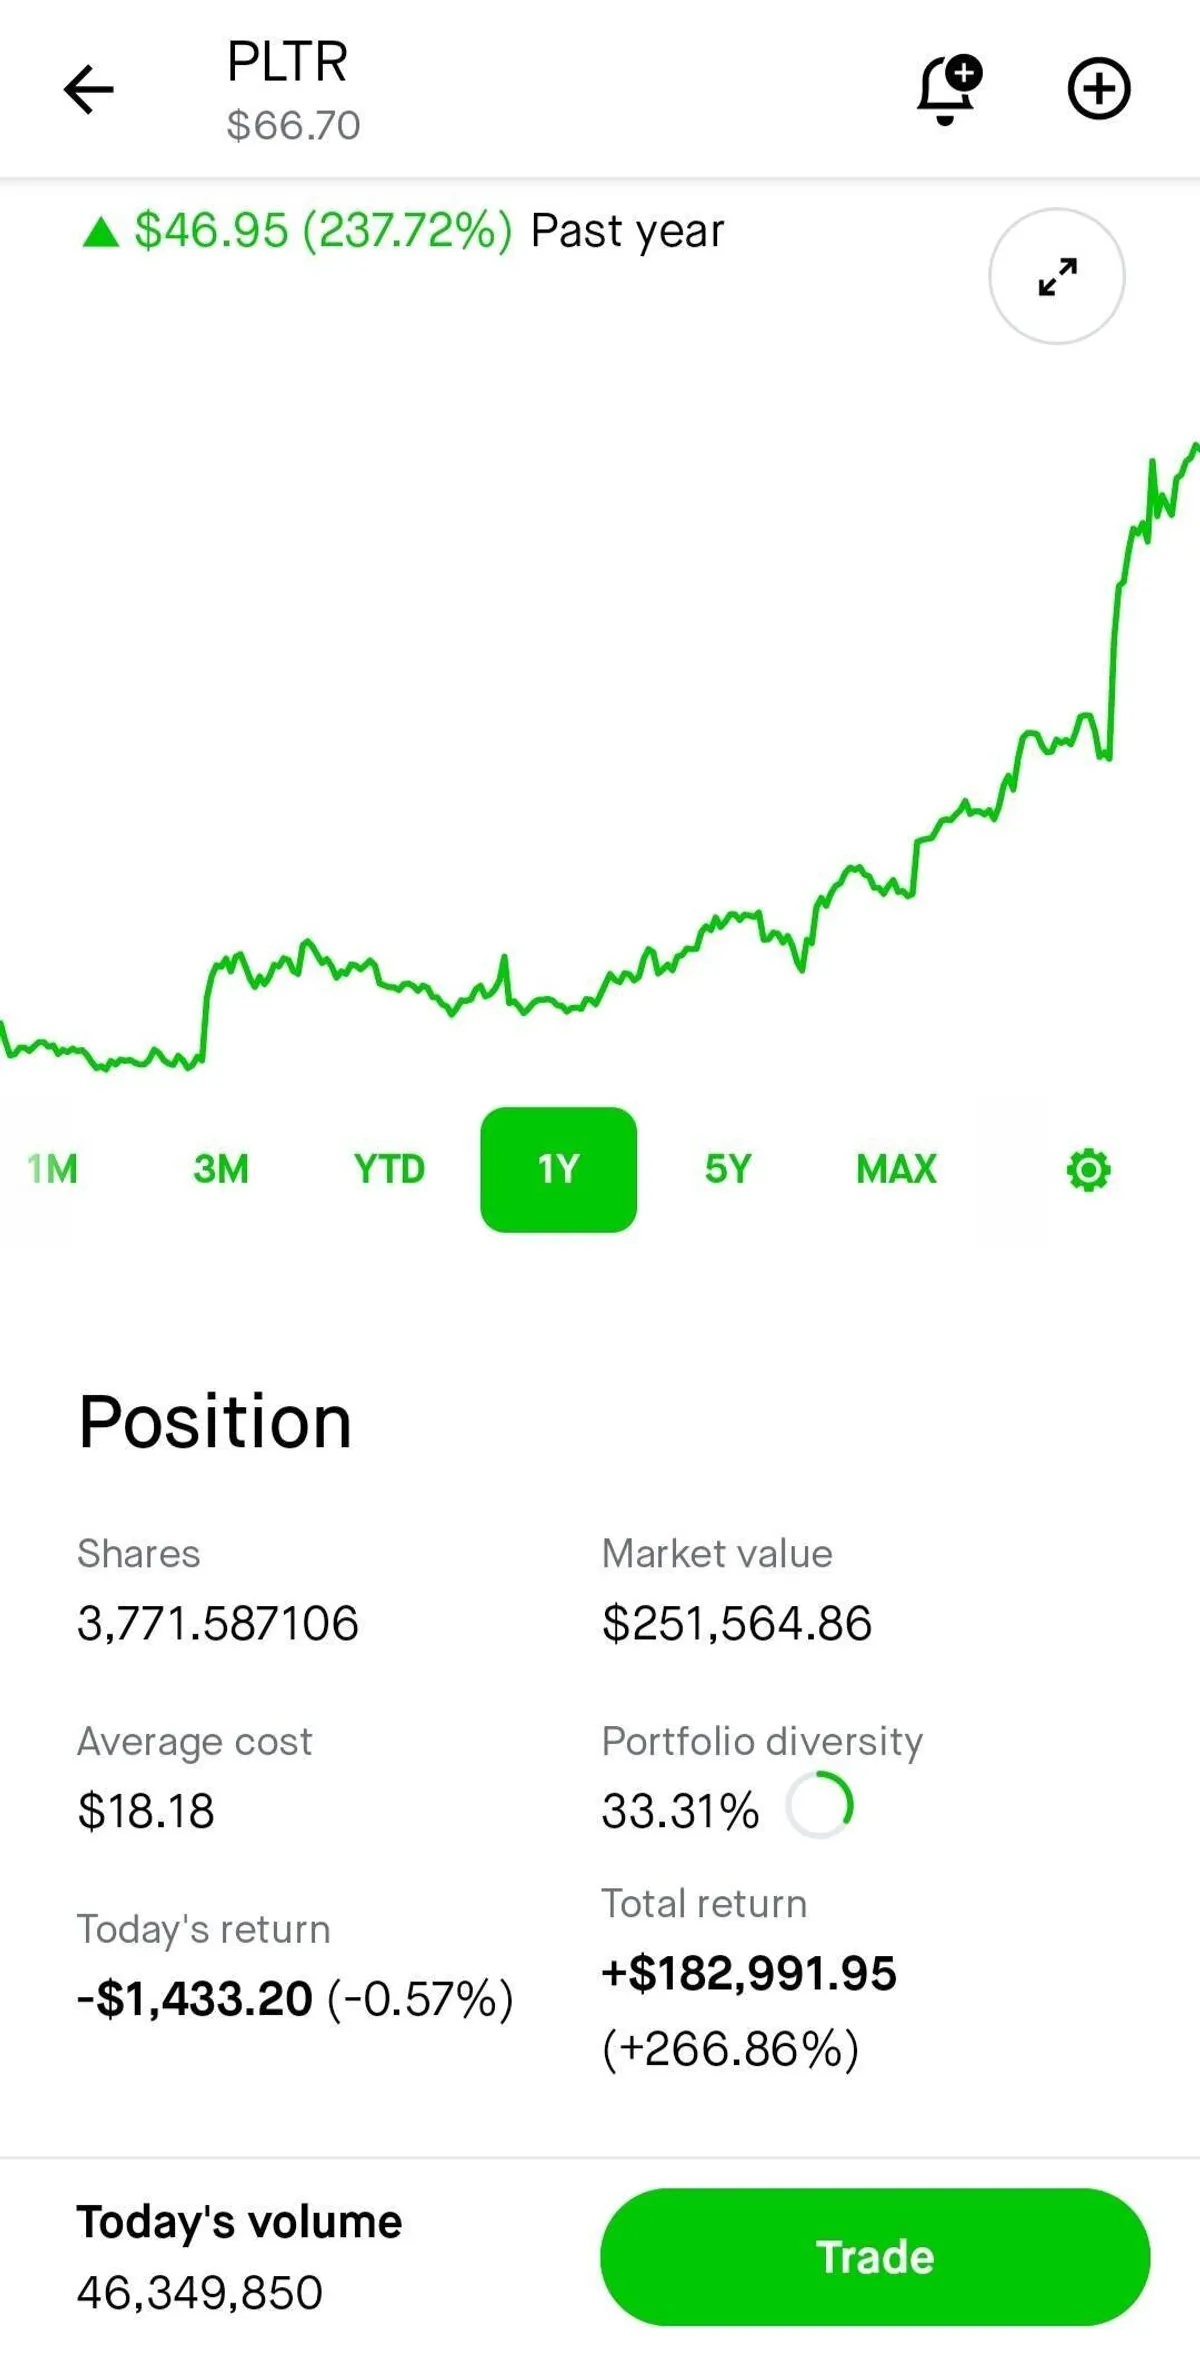Select the YTD time range
This screenshot has width=1200, height=2368.
[x=389, y=1169]
